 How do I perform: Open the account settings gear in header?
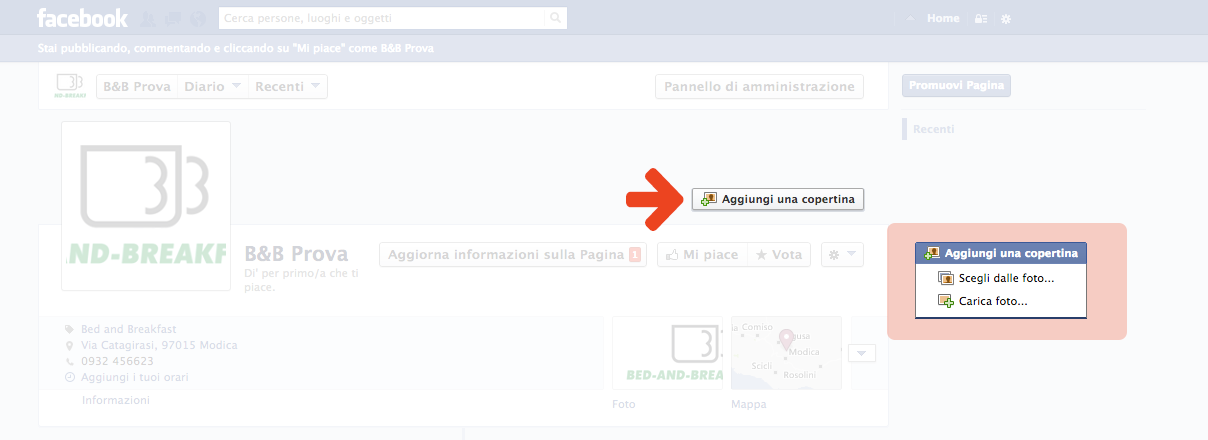pyautogui.click(x=1006, y=19)
